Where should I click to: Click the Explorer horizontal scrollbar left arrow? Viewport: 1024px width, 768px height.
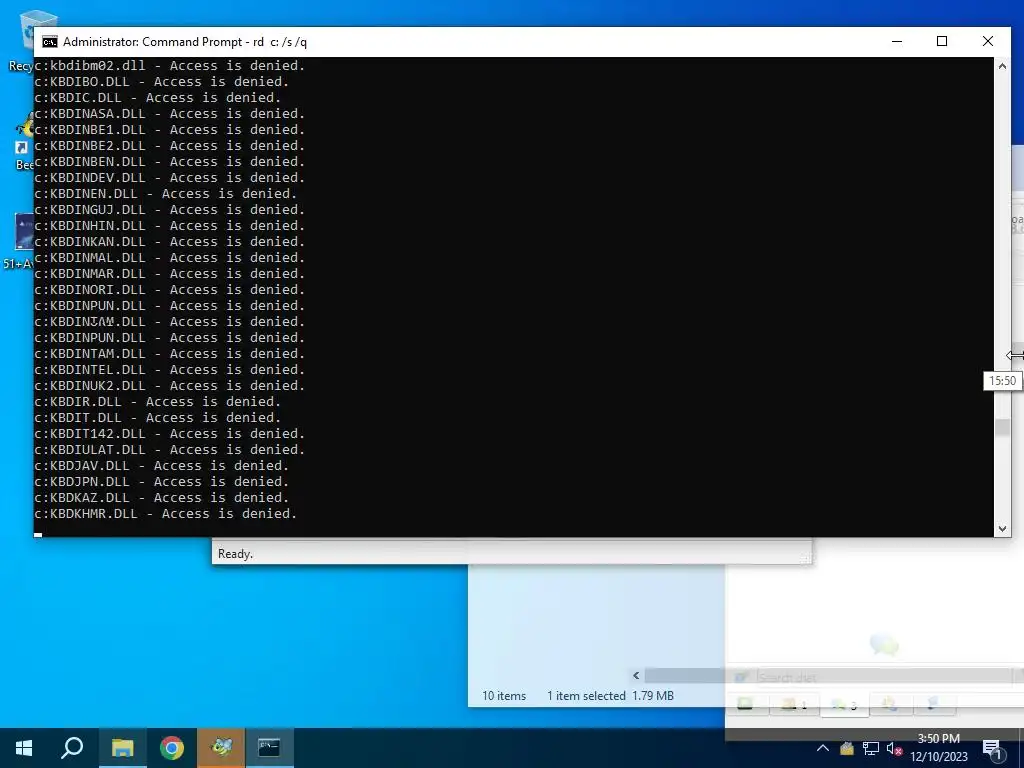pos(636,675)
